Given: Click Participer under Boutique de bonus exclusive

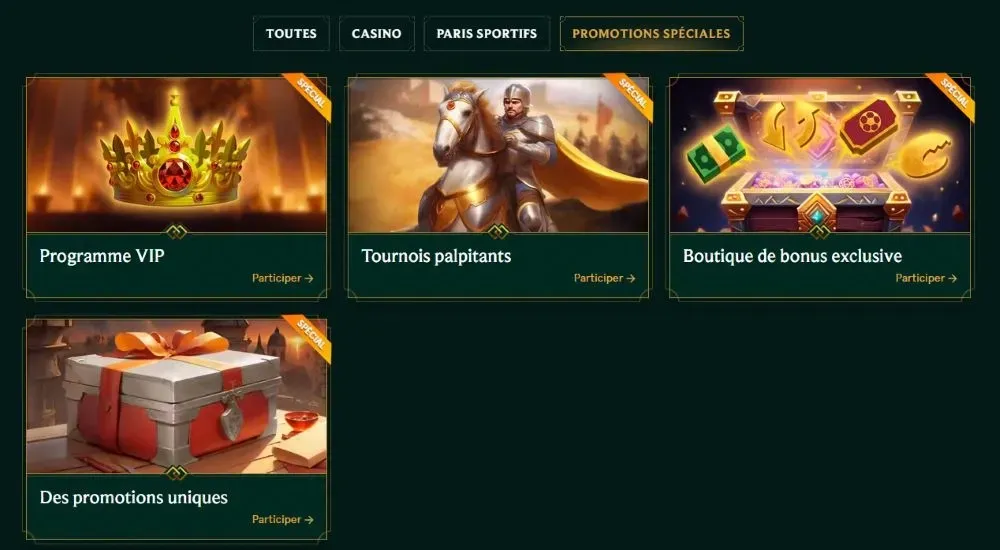Looking at the screenshot, I should point(926,278).
